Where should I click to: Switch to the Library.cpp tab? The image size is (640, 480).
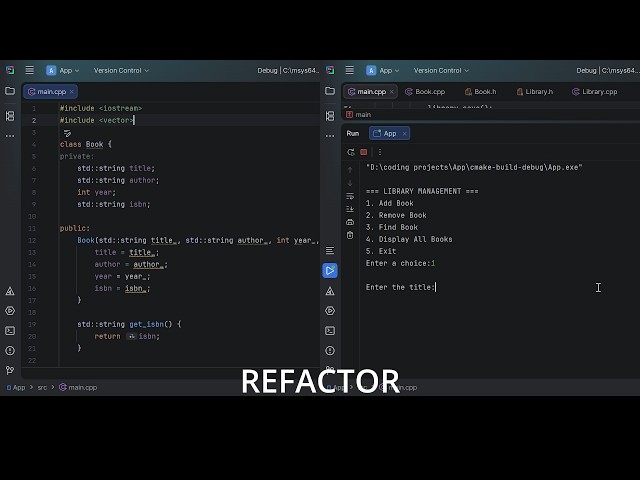click(595, 91)
